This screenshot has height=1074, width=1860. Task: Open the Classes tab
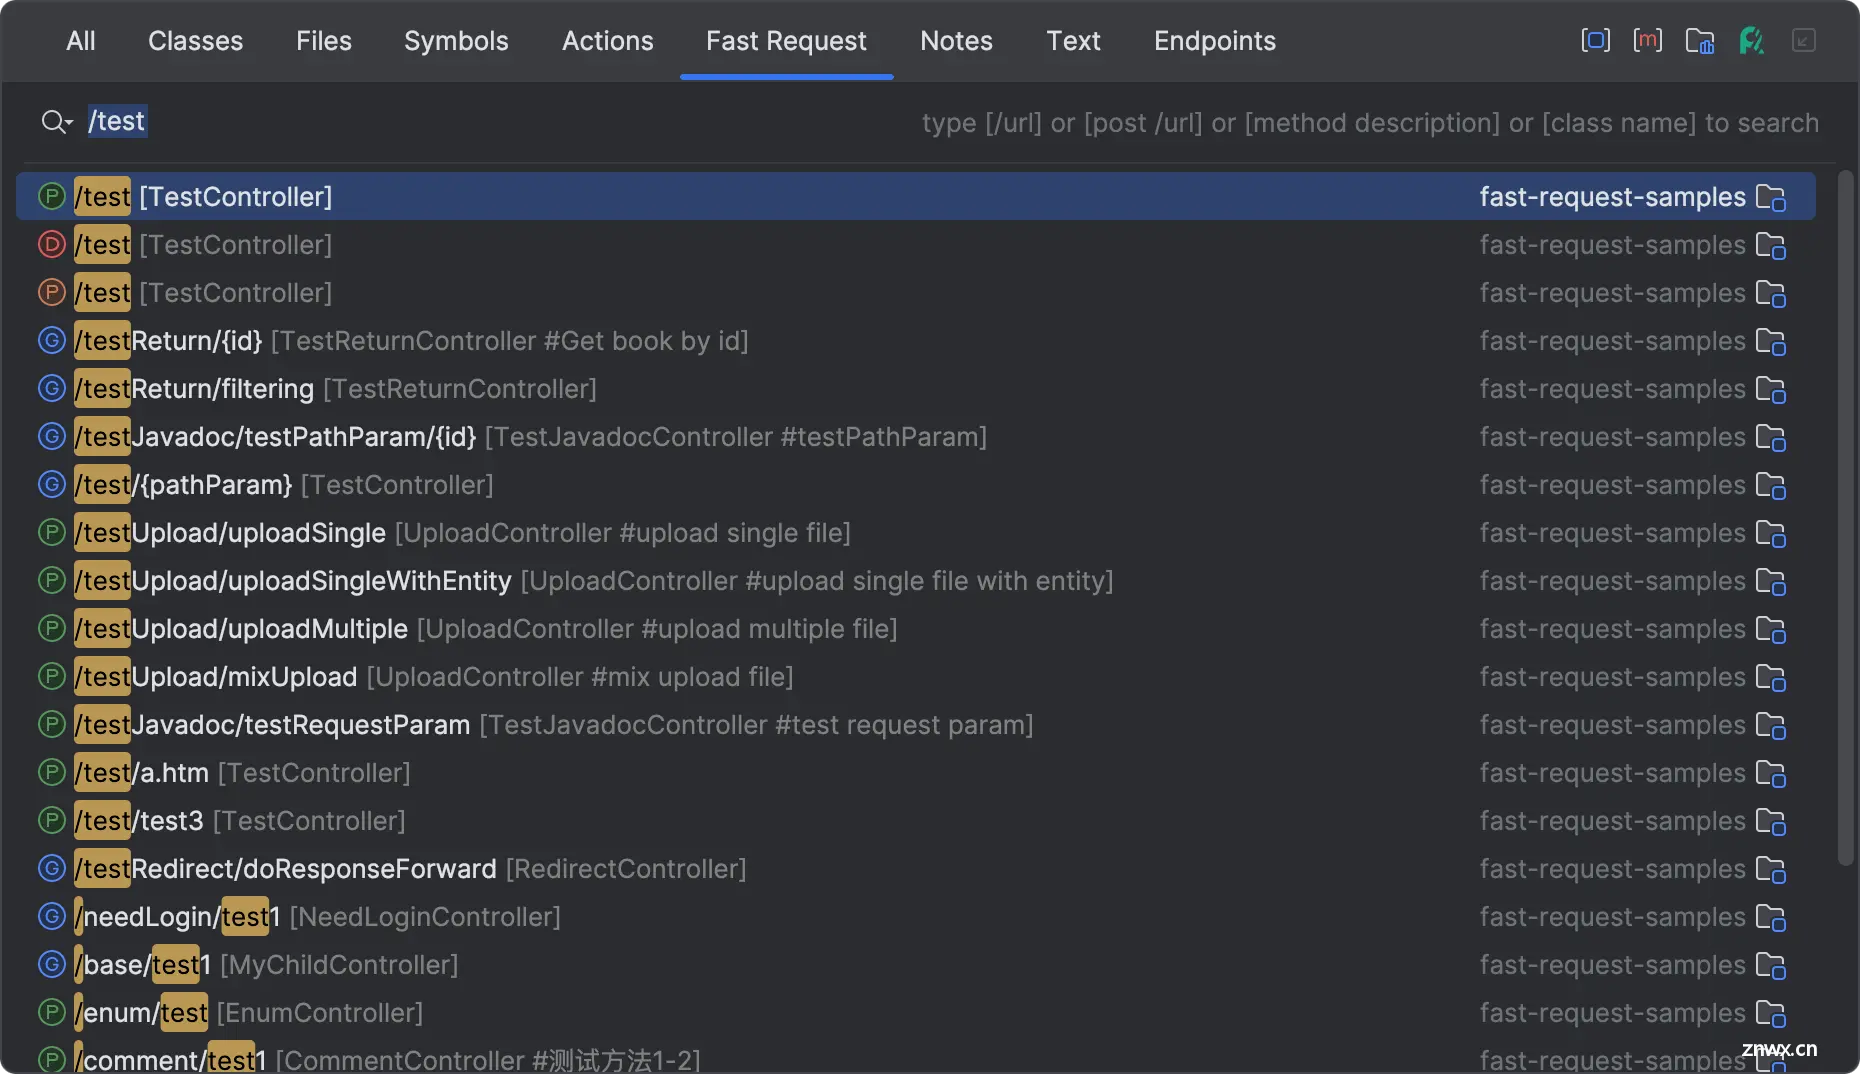[x=195, y=41]
